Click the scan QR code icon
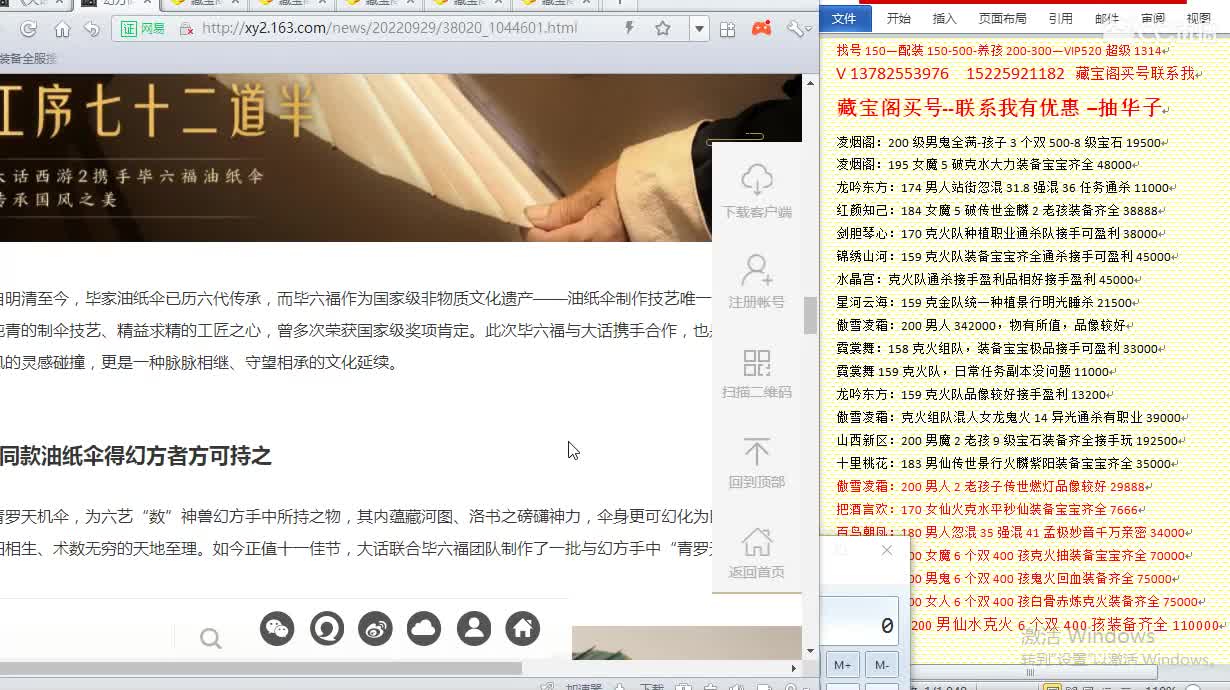The height and width of the screenshot is (690, 1230). tap(757, 361)
